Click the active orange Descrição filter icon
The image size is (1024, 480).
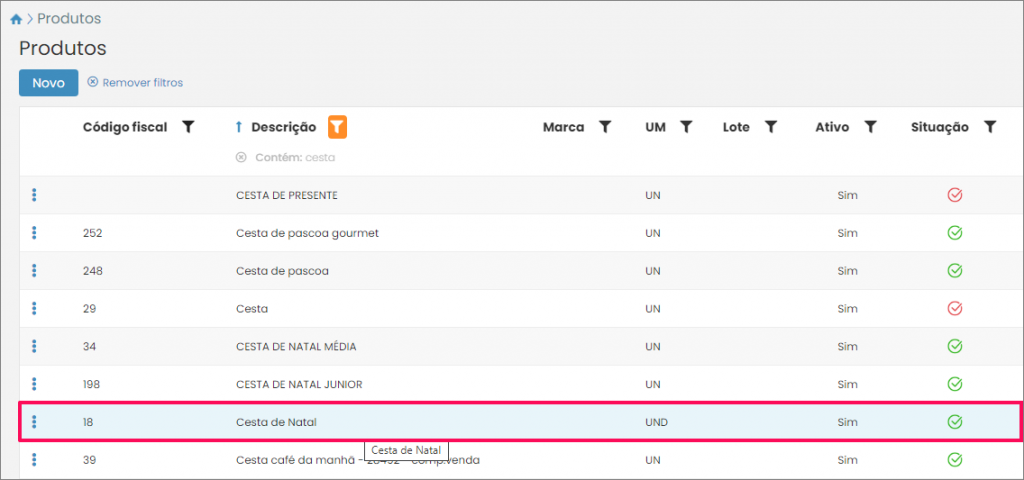pos(338,127)
